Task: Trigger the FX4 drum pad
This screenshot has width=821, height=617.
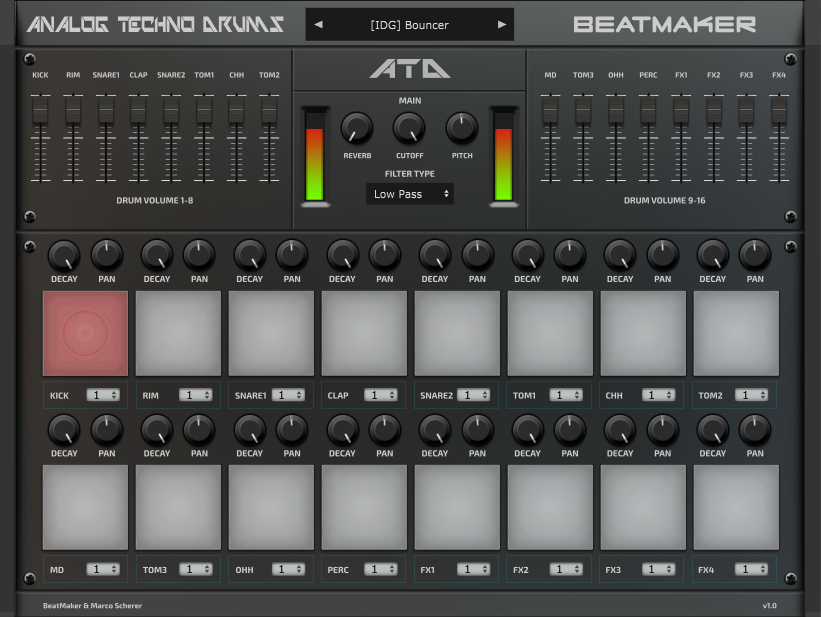Action: (736, 507)
